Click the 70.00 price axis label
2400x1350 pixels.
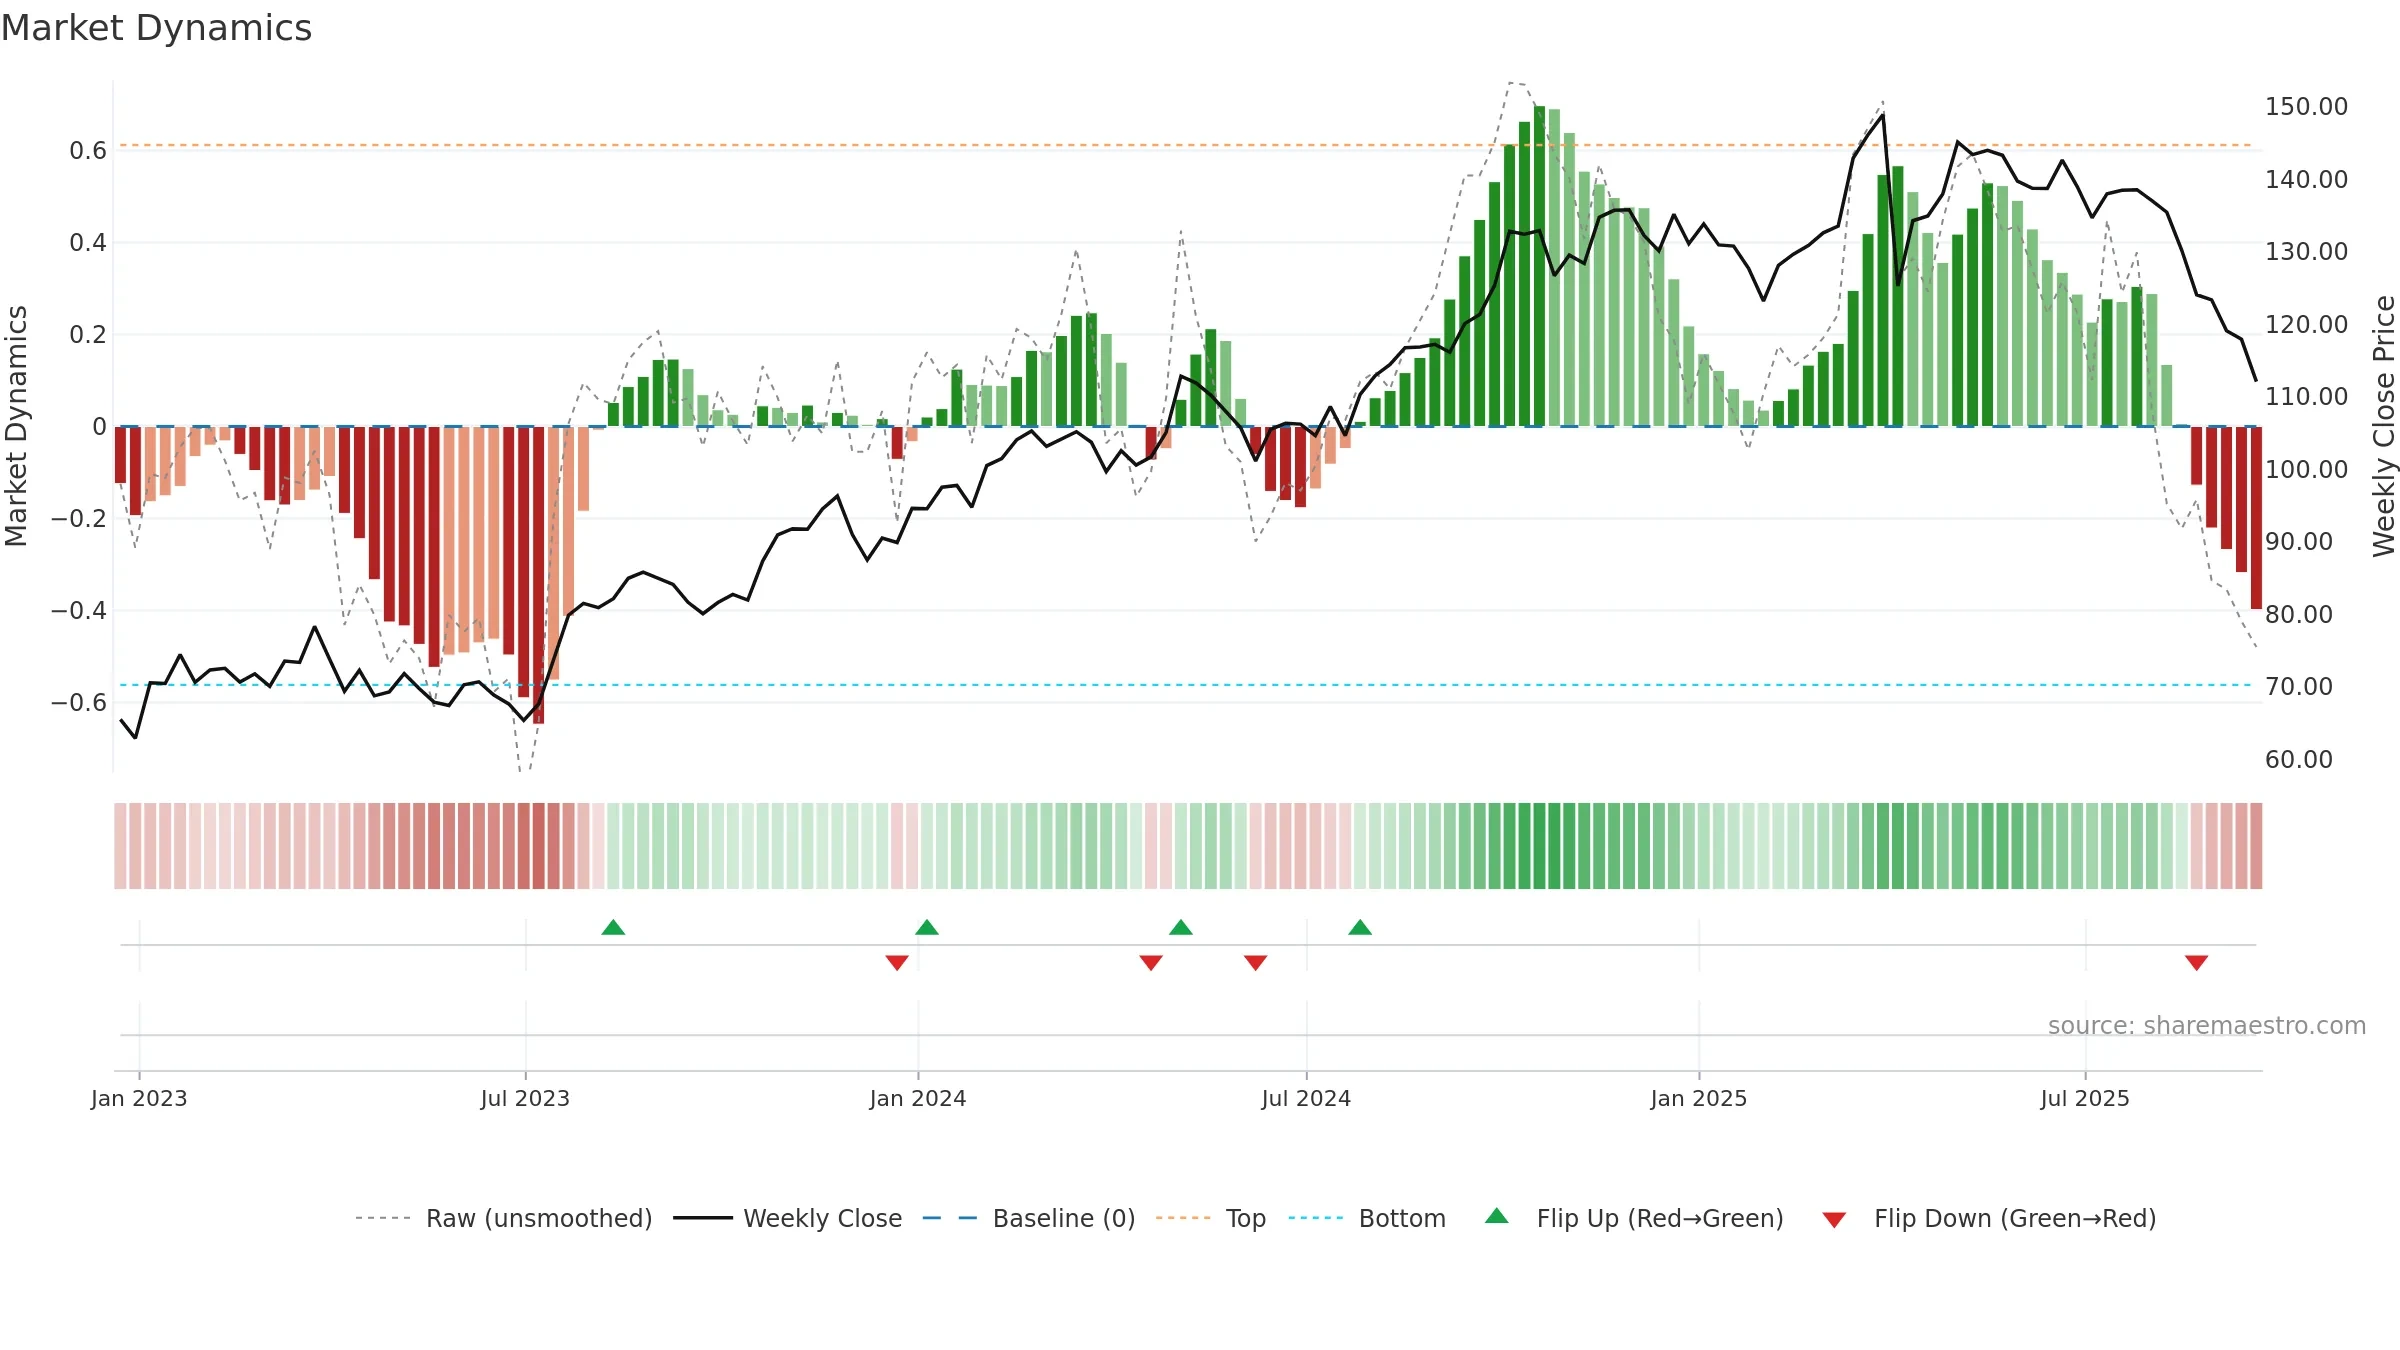2298,686
